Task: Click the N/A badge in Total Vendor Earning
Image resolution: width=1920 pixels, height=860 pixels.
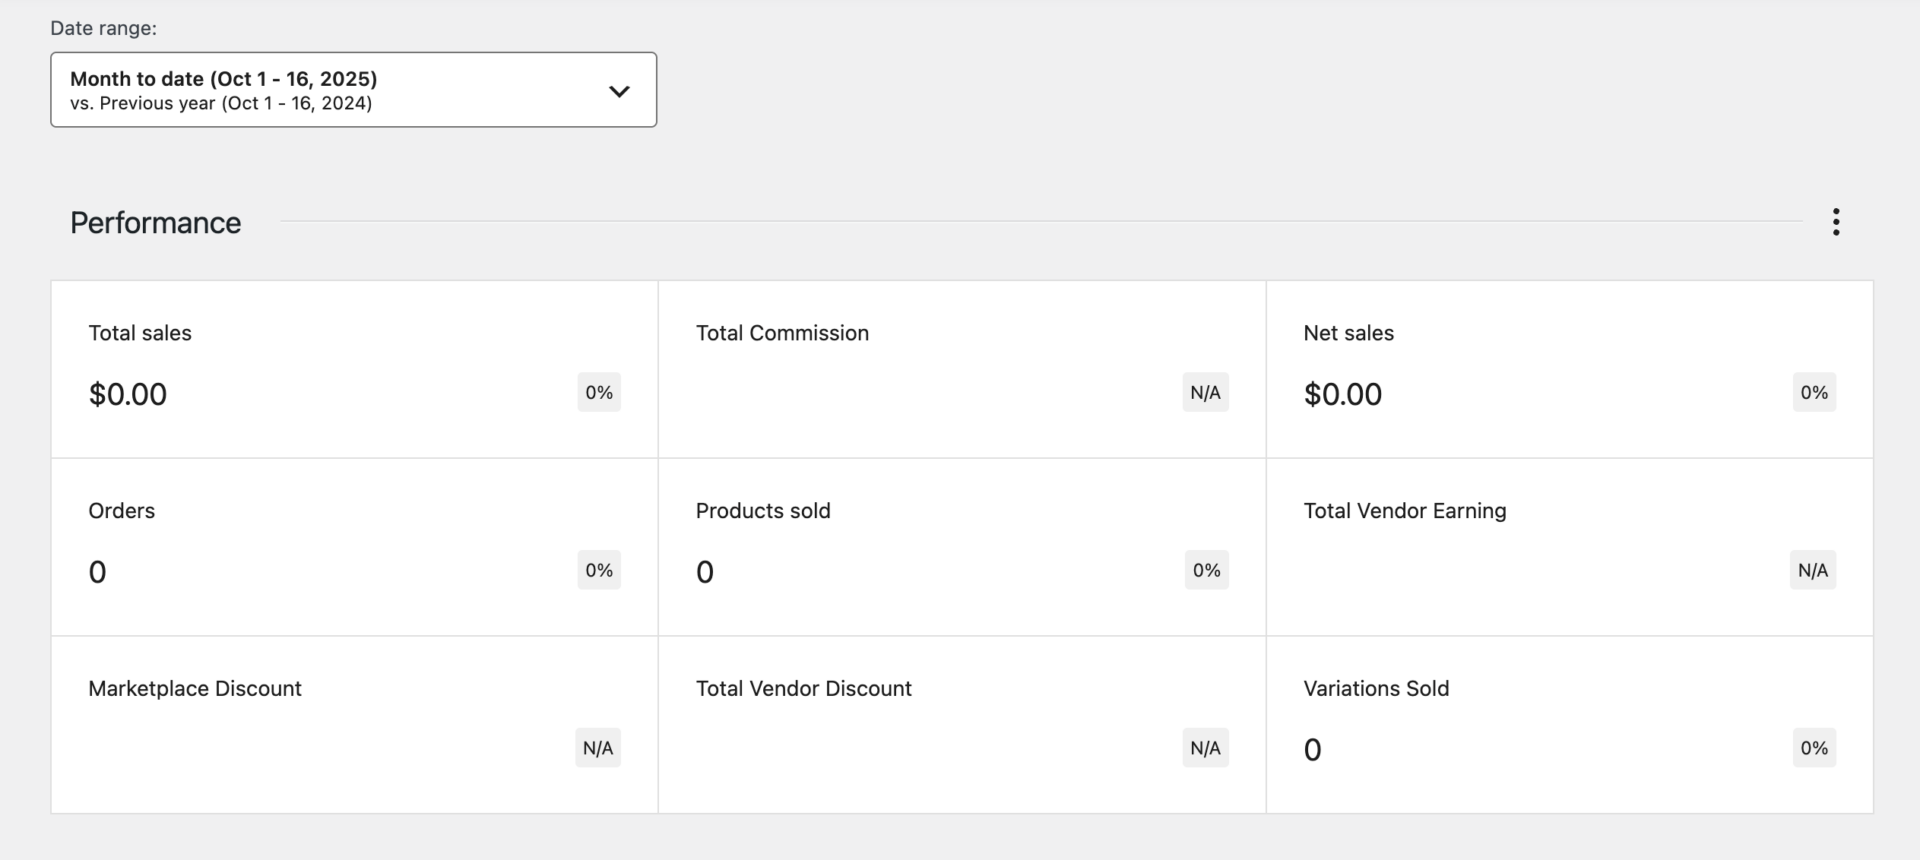Action: [1812, 571]
